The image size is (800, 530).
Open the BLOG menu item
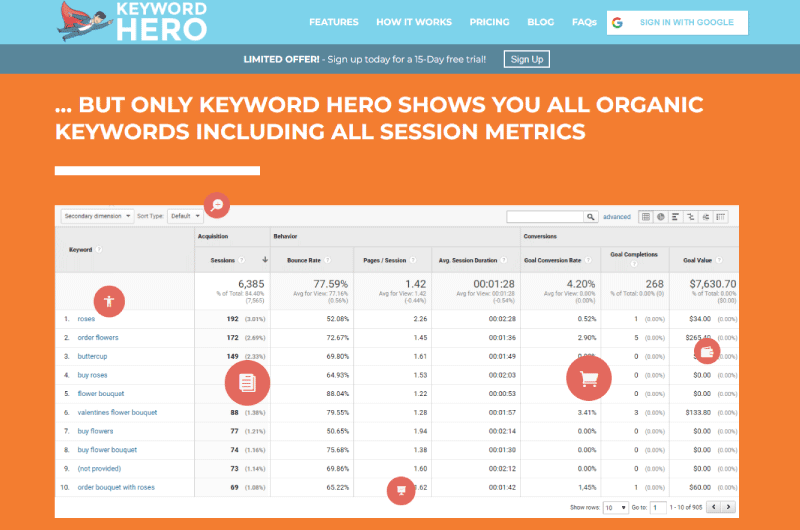point(540,22)
